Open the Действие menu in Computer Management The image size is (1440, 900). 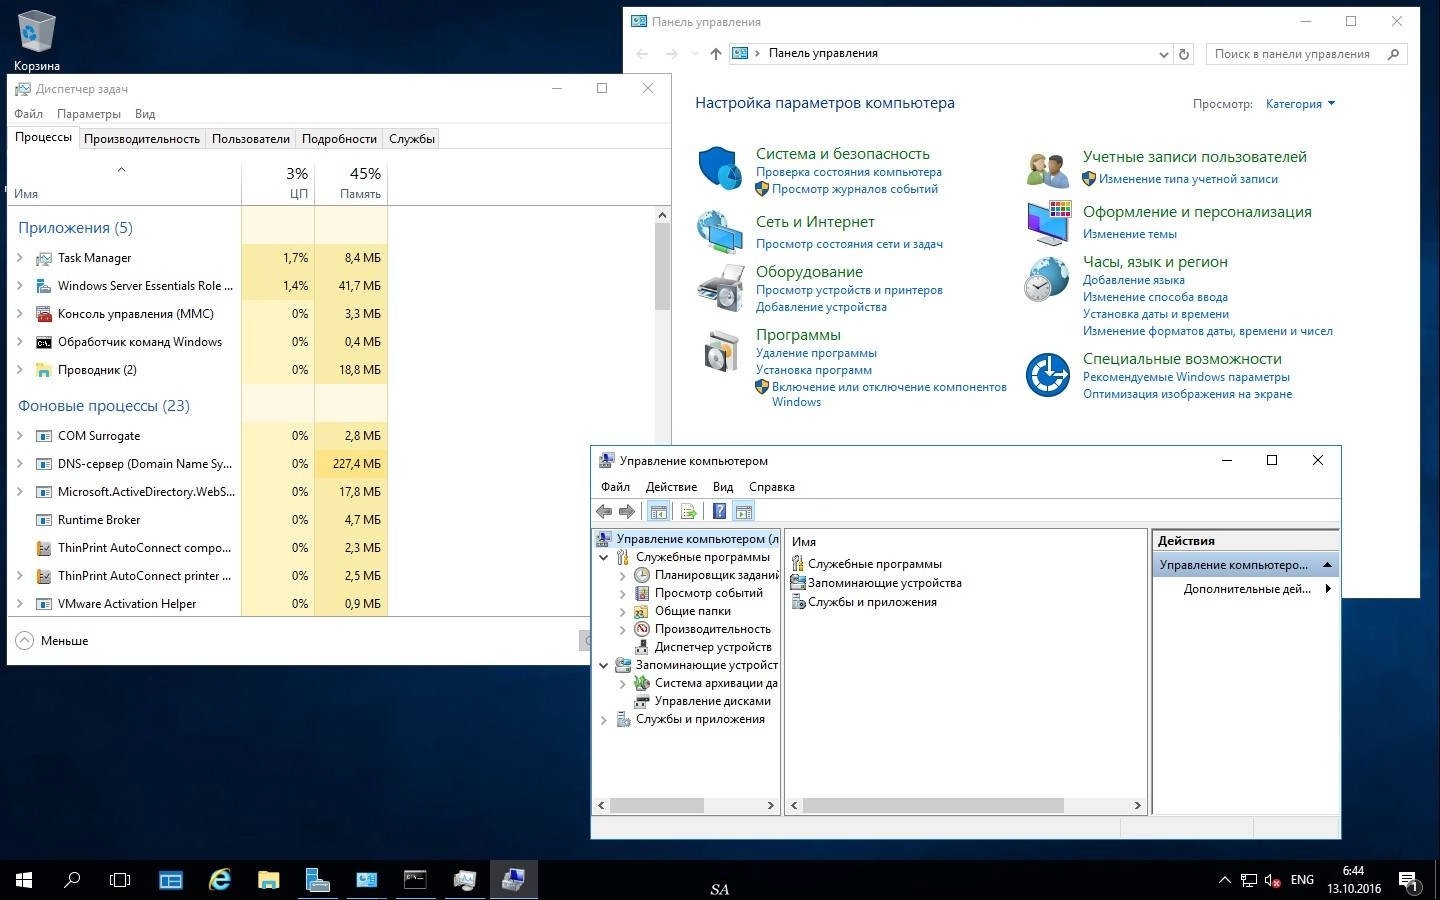671,487
